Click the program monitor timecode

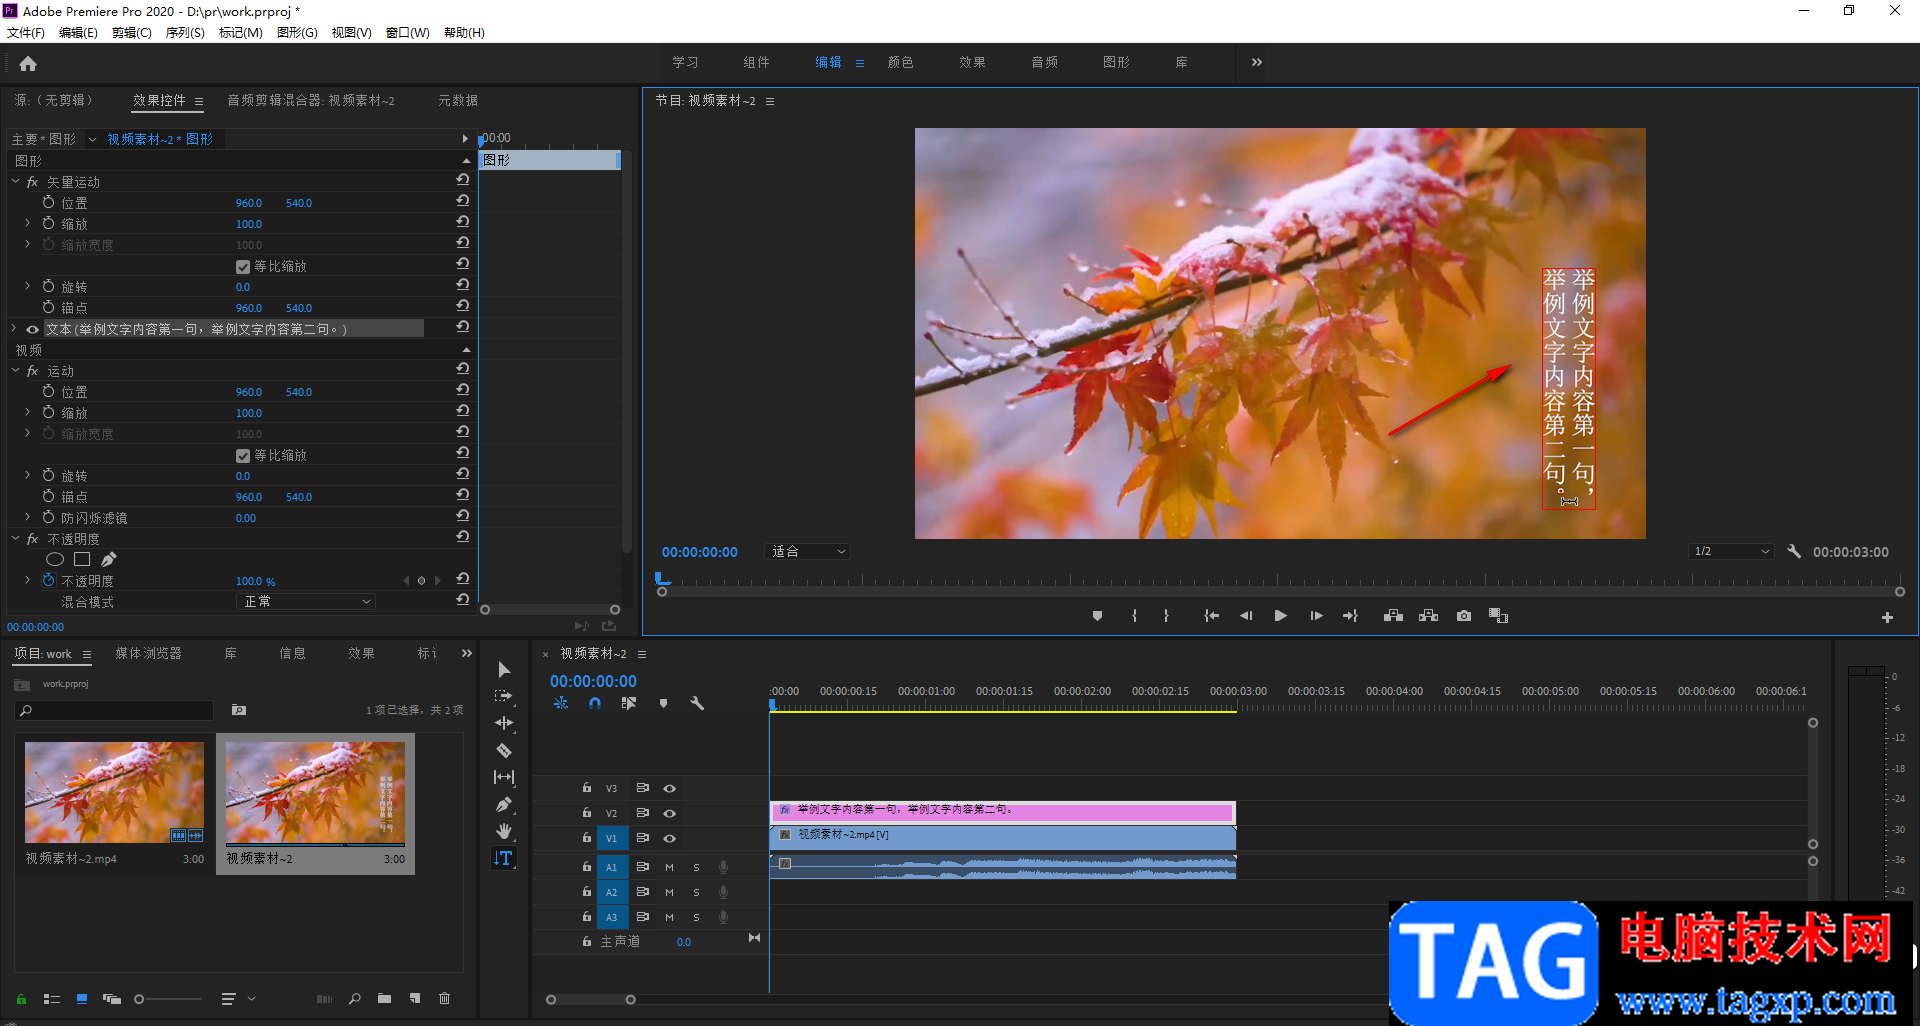coord(700,552)
